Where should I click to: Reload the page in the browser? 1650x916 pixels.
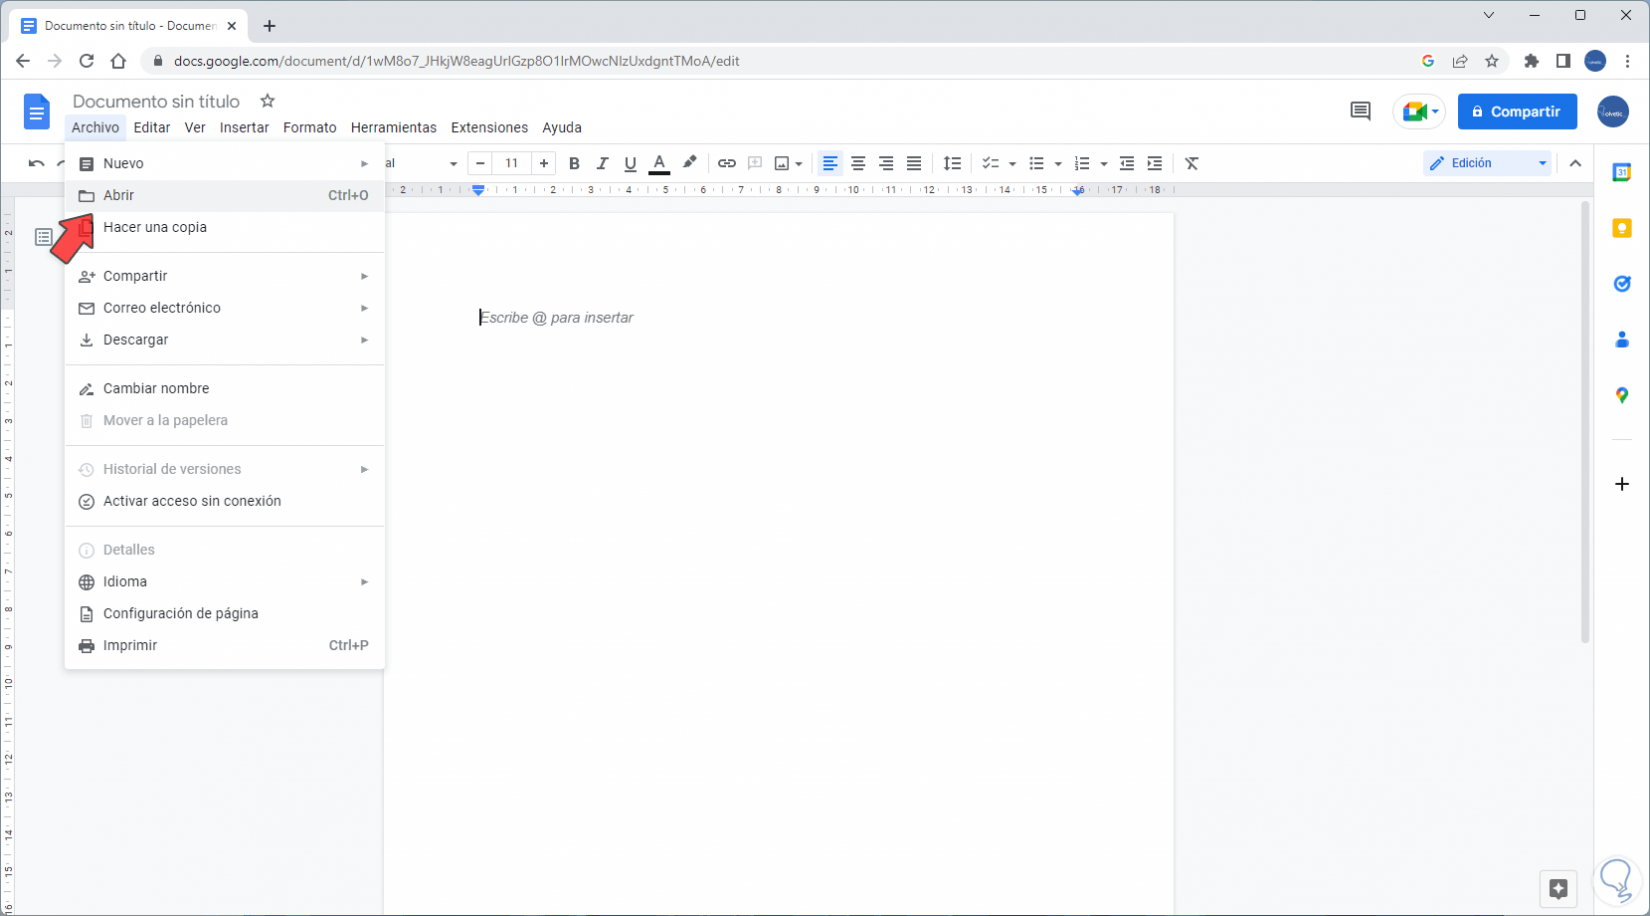(86, 61)
